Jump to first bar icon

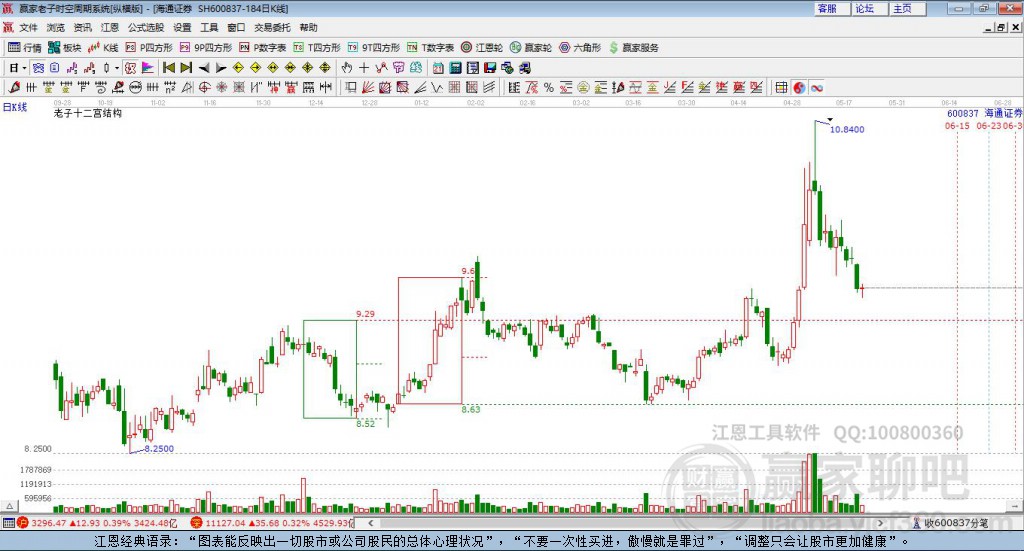coord(169,68)
